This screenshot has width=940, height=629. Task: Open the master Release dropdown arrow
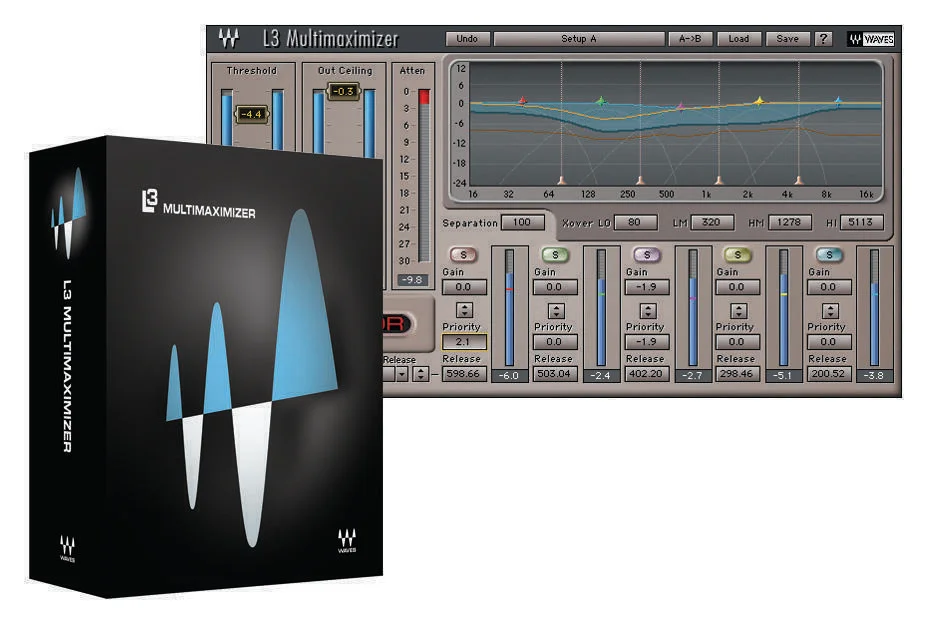tap(402, 374)
